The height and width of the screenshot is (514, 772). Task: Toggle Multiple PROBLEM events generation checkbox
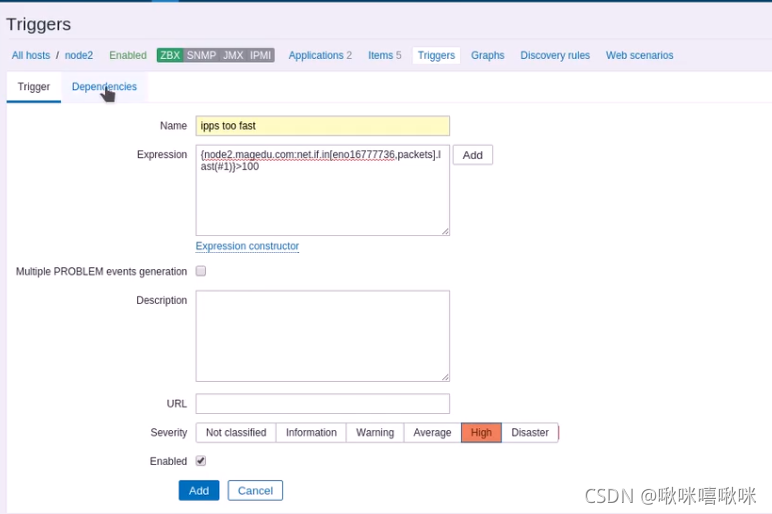click(x=201, y=271)
